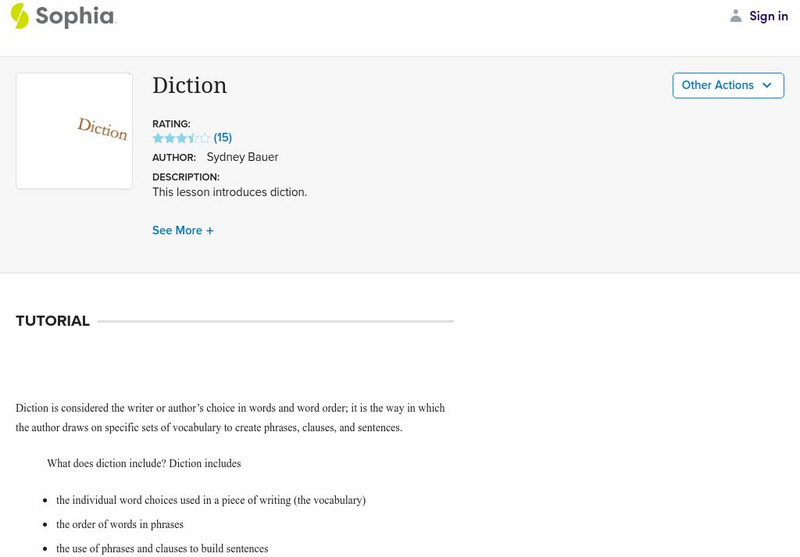The image size is (800, 557).
Task: Choose the third rating star
Action: (x=182, y=138)
